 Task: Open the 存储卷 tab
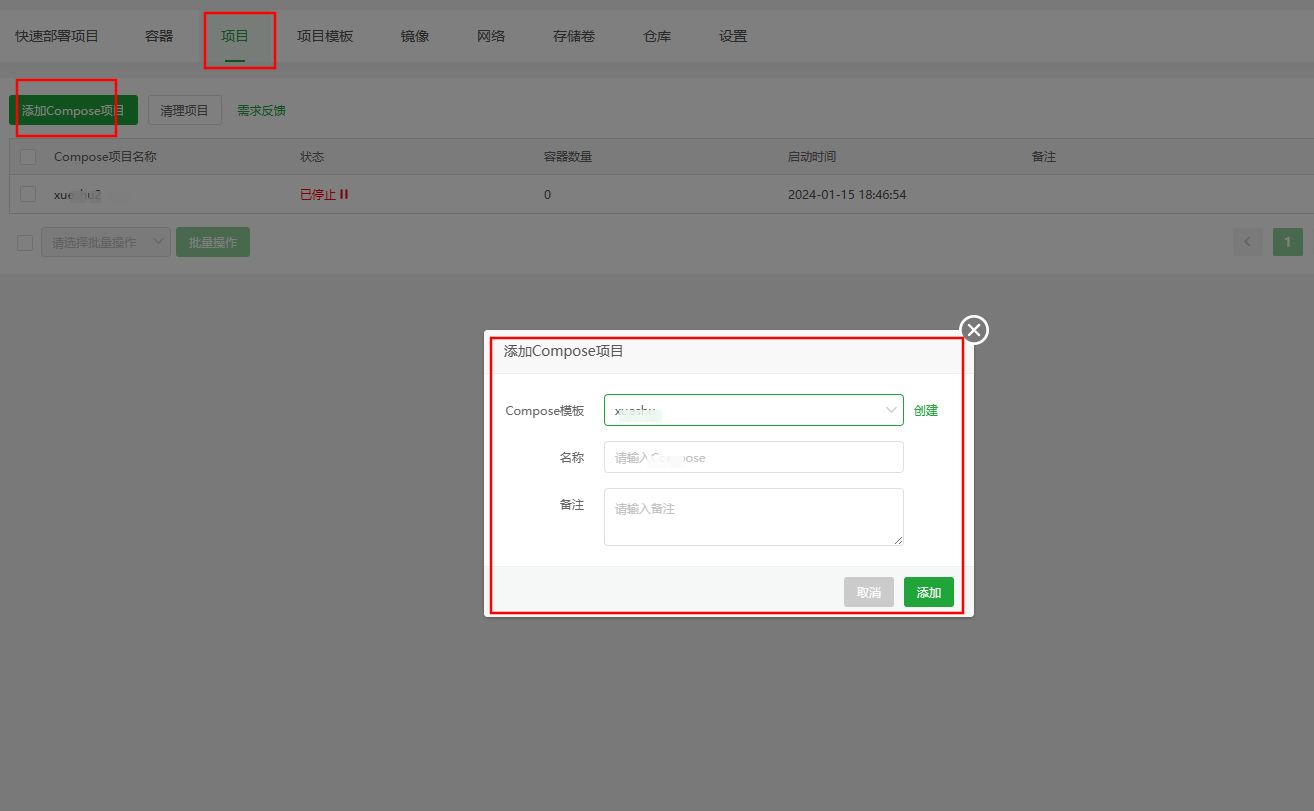[x=574, y=36]
